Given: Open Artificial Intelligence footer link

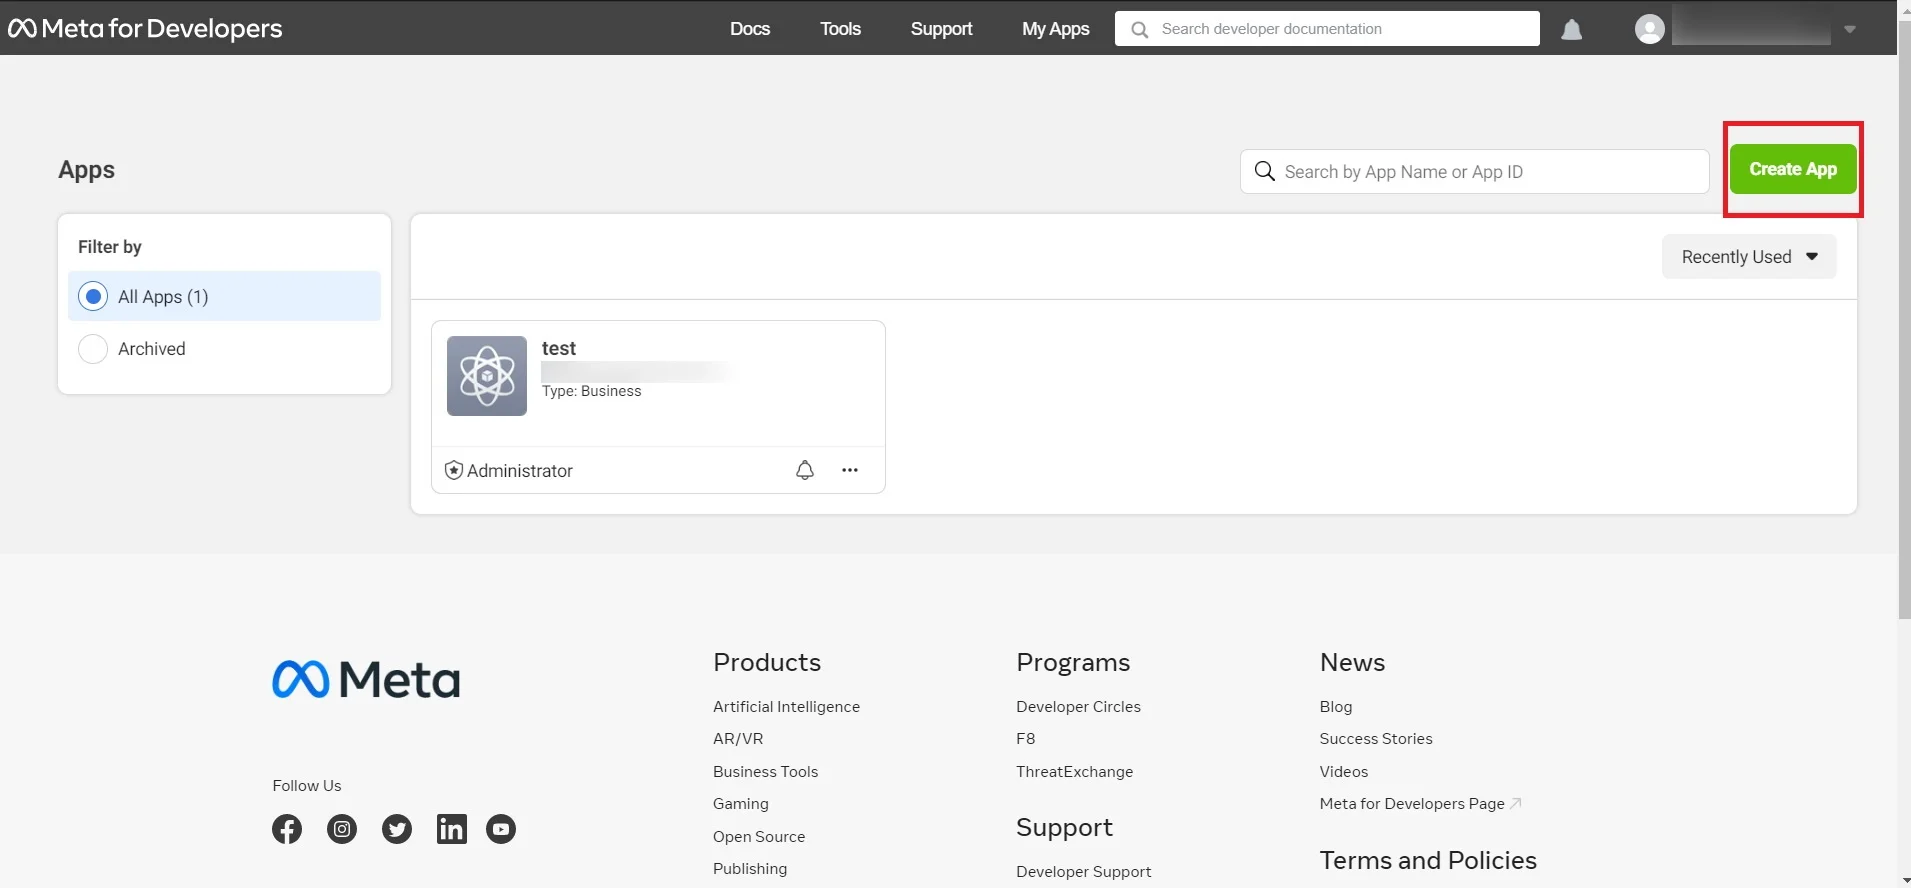Looking at the screenshot, I should [x=786, y=706].
